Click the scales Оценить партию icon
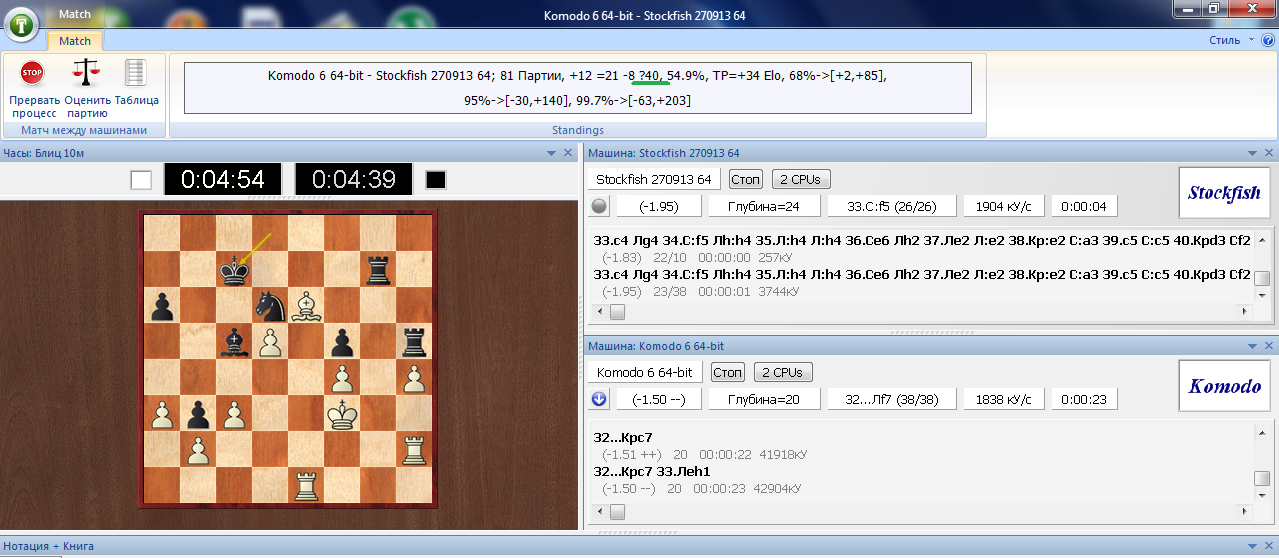This screenshot has height=558, width=1279. (87, 73)
